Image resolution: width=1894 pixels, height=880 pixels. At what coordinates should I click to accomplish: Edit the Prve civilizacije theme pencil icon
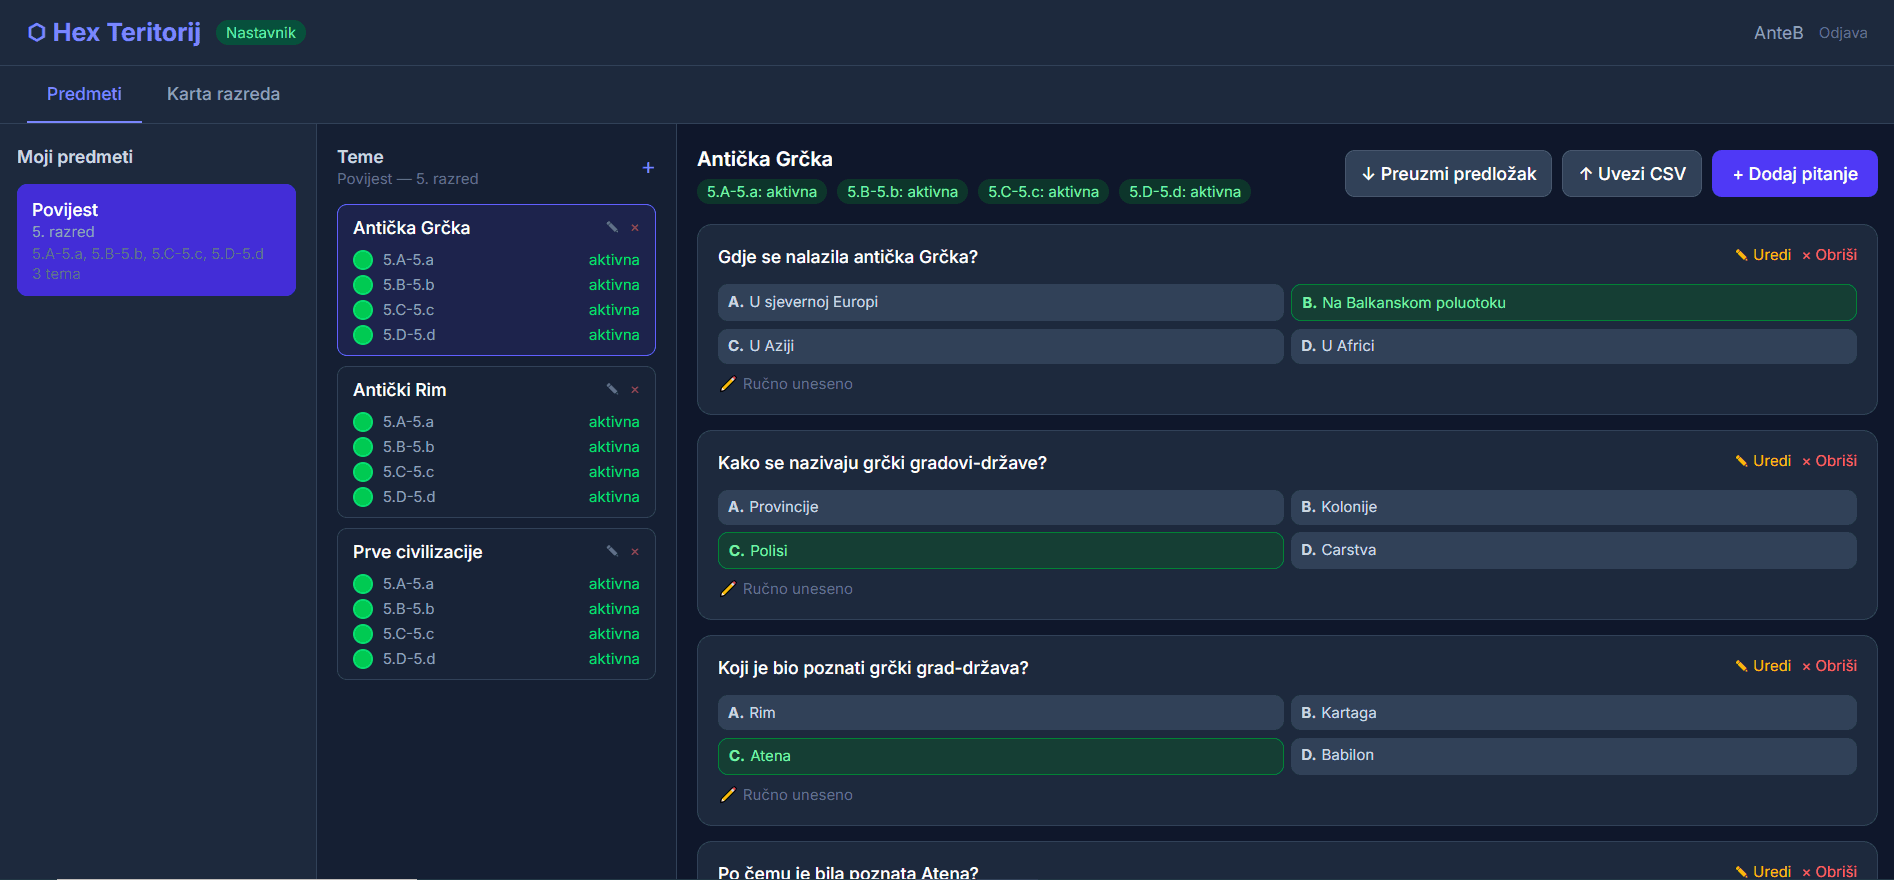click(612, 551)
